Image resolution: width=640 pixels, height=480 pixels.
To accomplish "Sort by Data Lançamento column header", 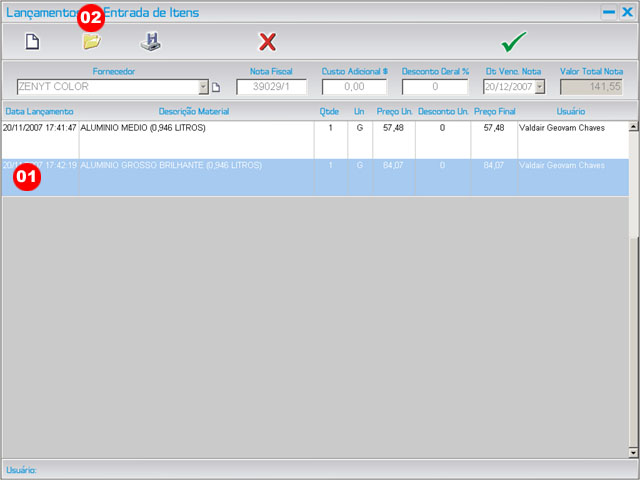I will pos(39,111).
